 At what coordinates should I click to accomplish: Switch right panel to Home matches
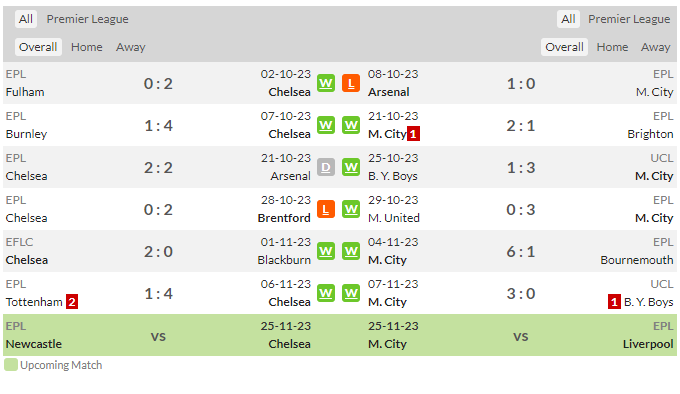click(x=612, y=47)
